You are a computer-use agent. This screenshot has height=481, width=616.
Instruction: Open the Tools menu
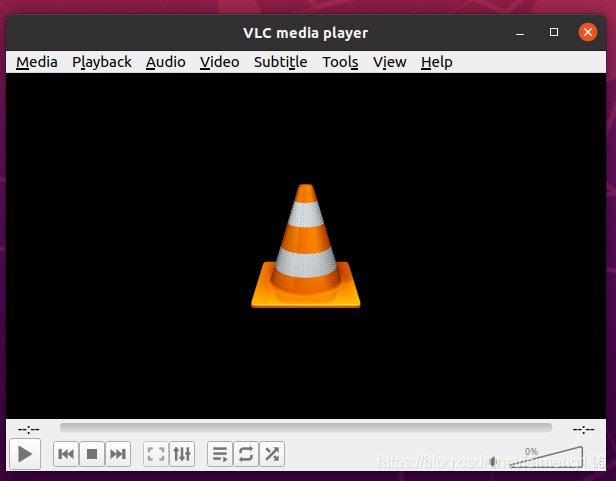point(340,62)
